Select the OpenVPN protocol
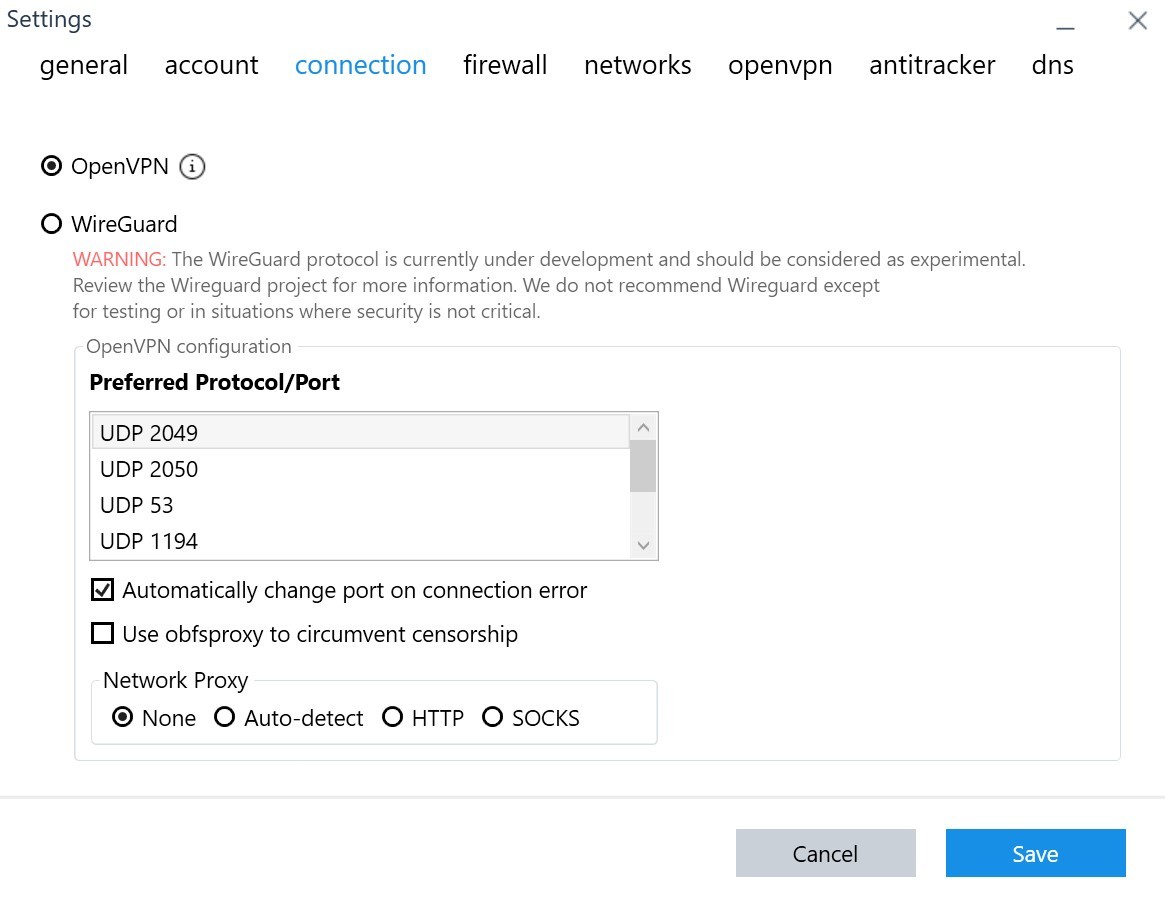The image size is (1165, 898). [x=51, y=166]
